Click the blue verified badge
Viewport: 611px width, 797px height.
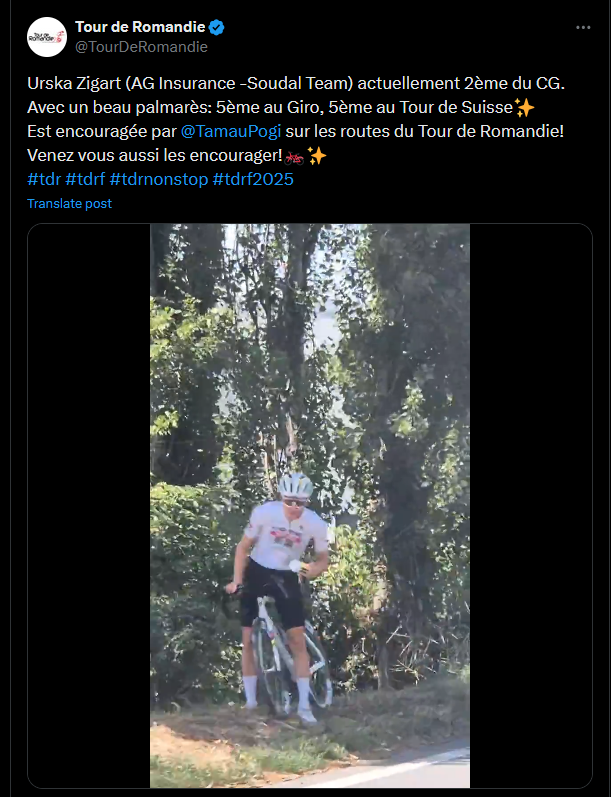tap(216, 27)
